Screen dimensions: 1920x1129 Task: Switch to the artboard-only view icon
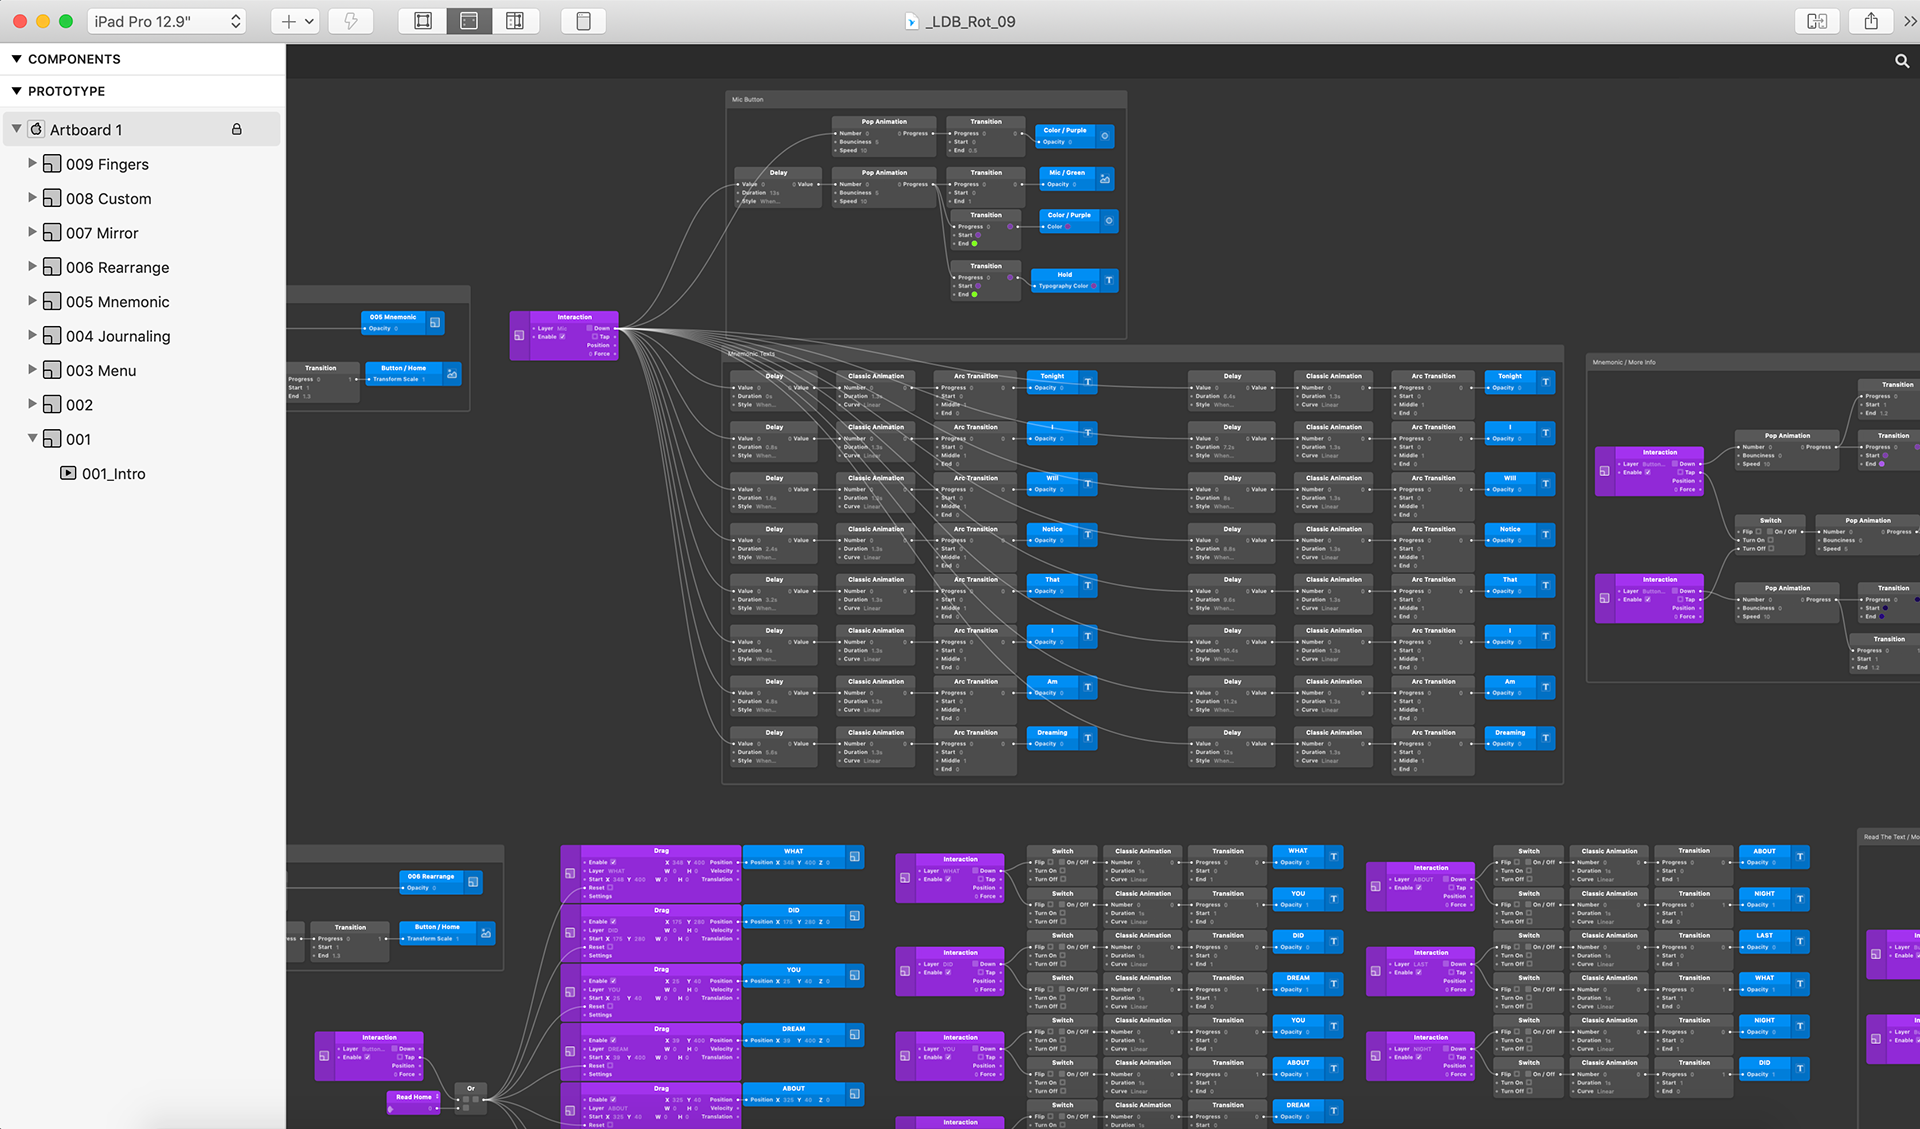(423, 21)
